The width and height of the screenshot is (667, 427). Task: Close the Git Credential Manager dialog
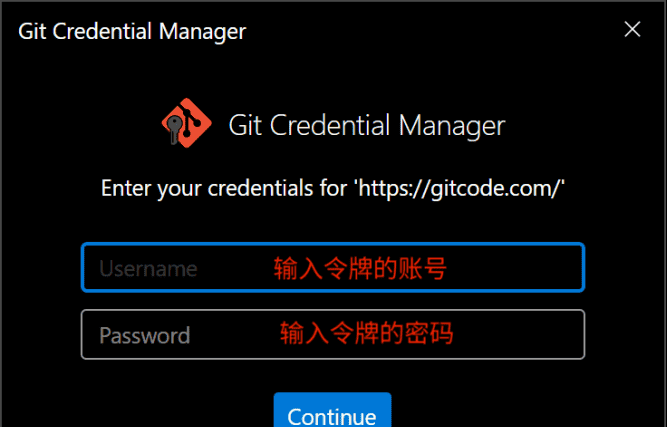point(632,29)
